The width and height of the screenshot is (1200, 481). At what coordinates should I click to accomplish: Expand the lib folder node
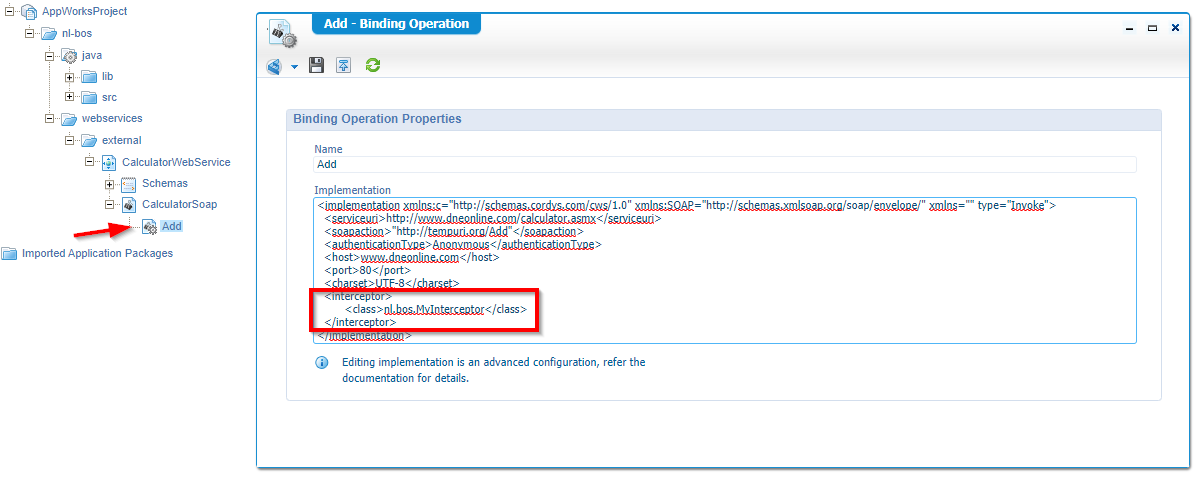click(70, 77)
